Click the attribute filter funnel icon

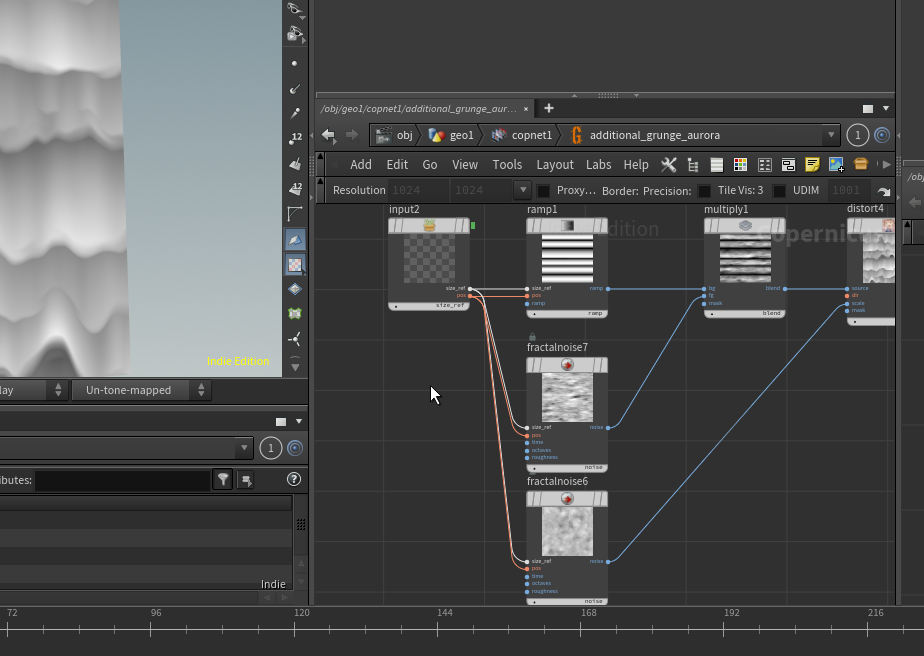pyautogui.click(x=223, y=480)
